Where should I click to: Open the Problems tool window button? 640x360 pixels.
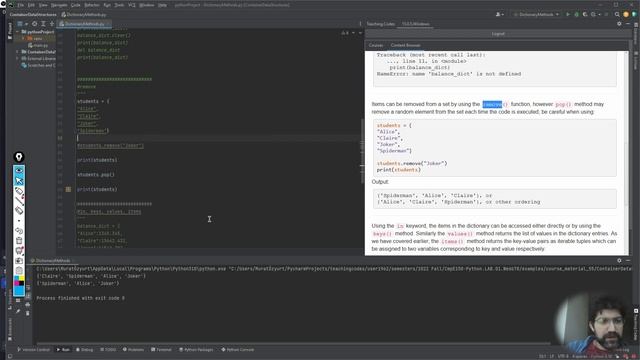click(133, 350)
